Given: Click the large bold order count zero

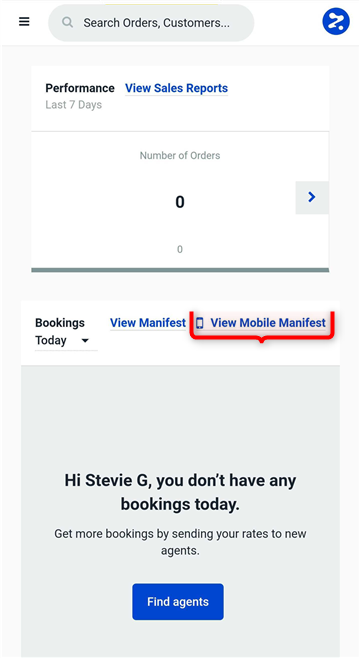Looking at the screenshot, I should [180, 202].
